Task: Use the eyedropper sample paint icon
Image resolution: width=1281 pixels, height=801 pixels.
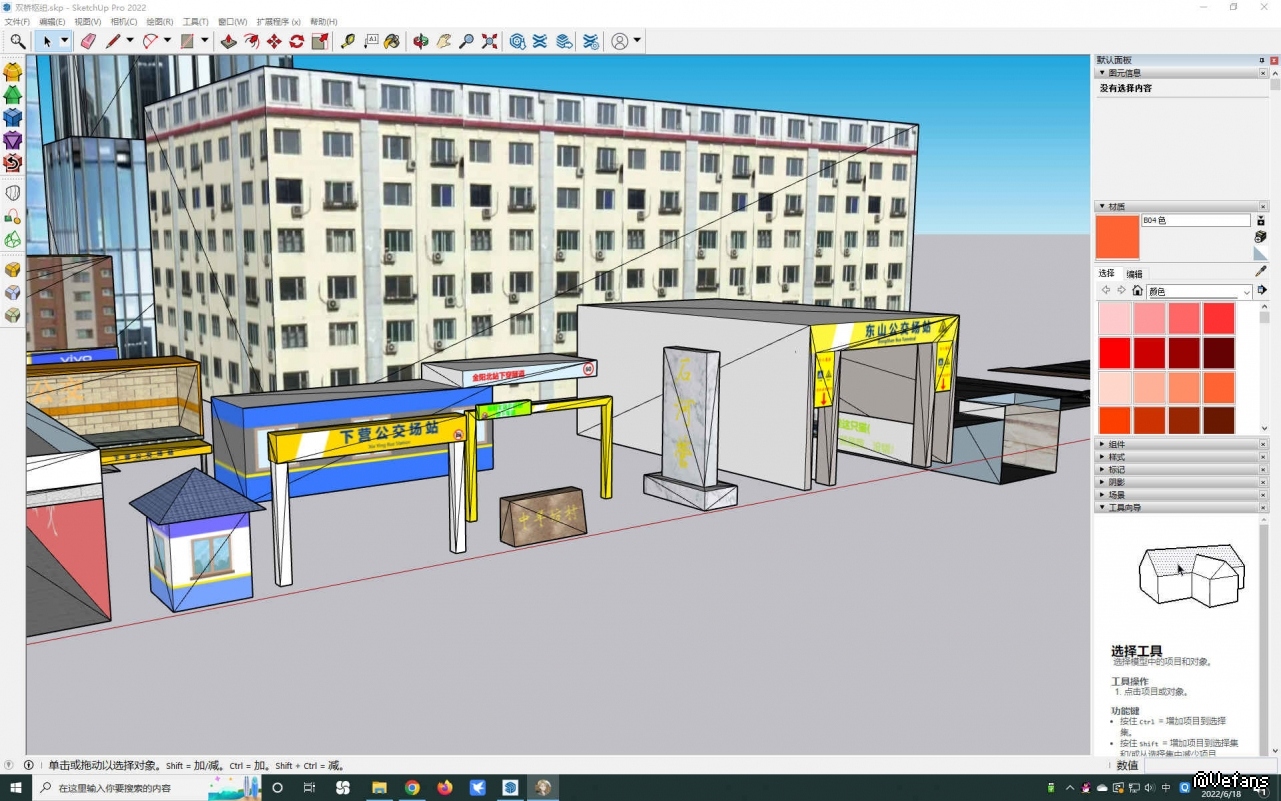Action: (x=1260, y=271)
